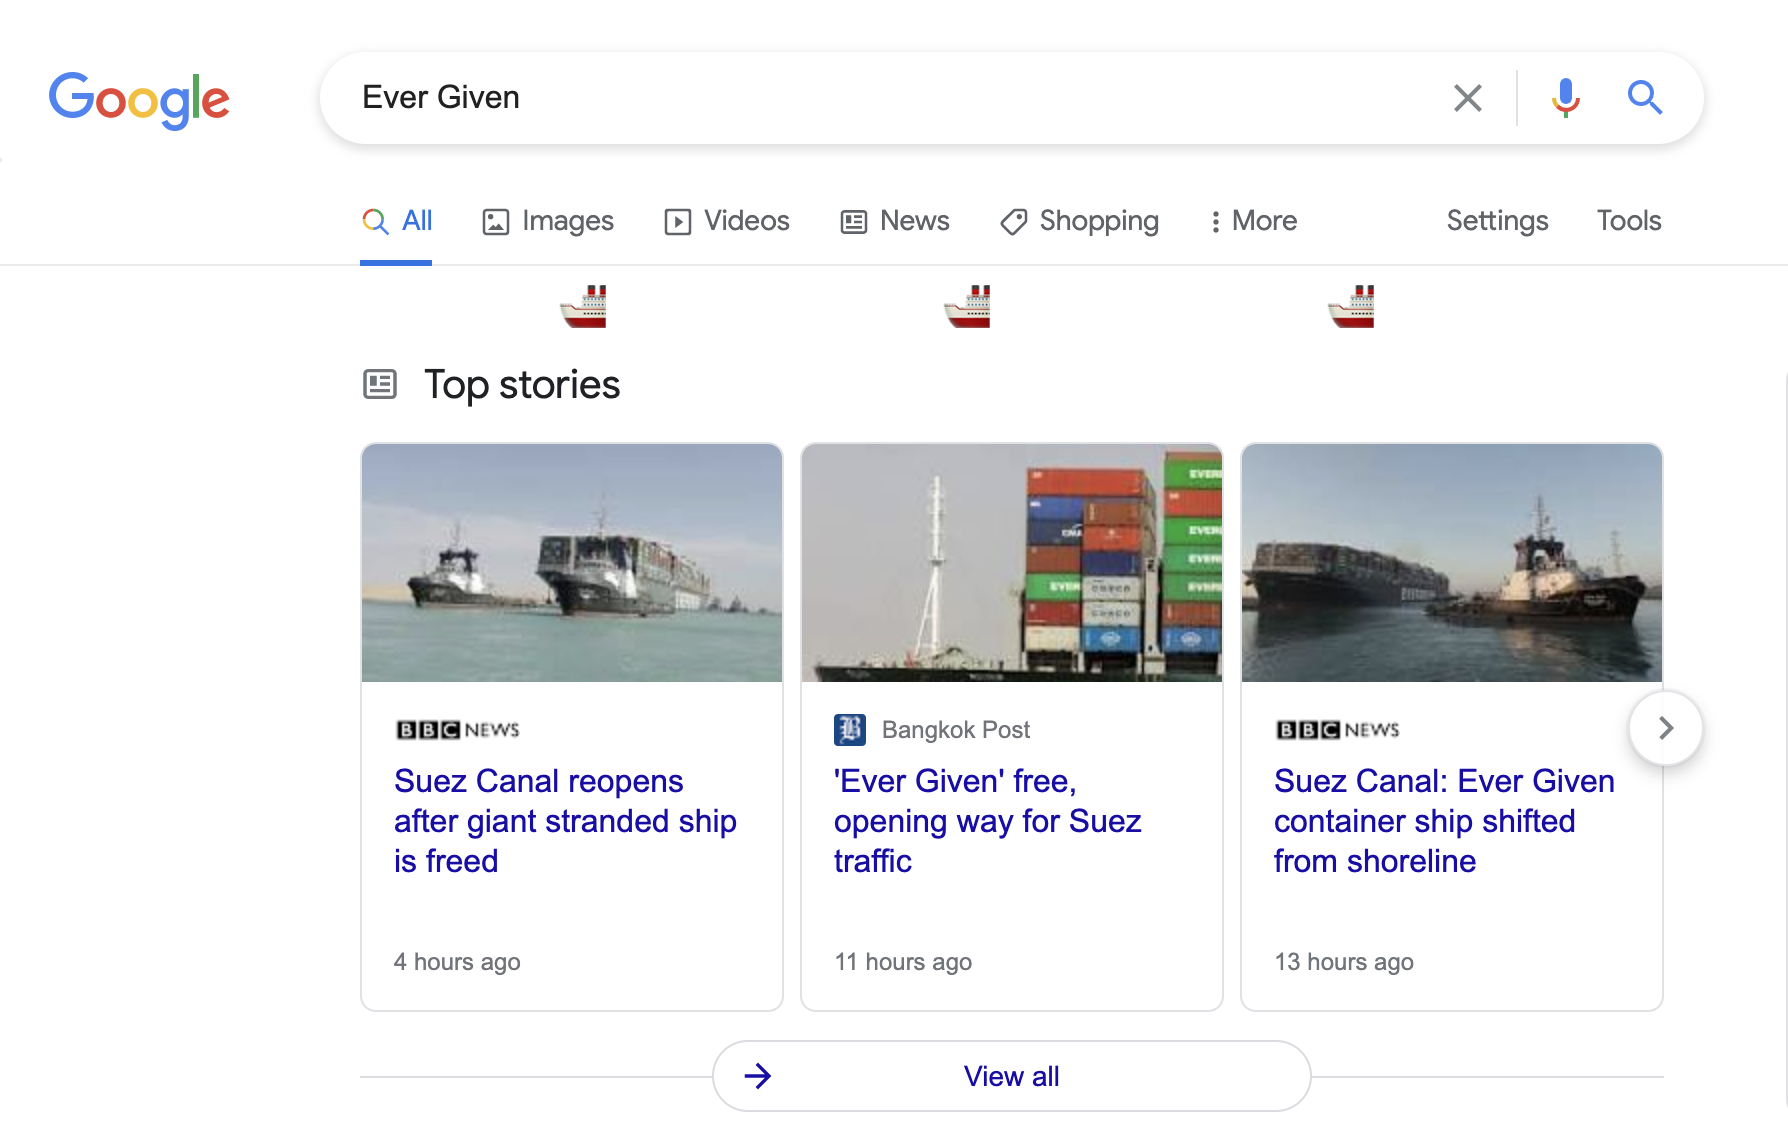Advance the stories carousel with the right chevron
Image resolution: width=1788 pixels, height=1132 pixels.
1666,728
